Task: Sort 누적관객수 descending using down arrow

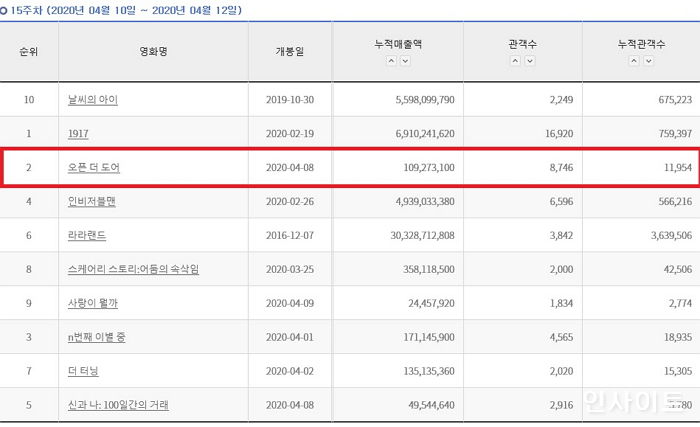Action: point(647,61)
